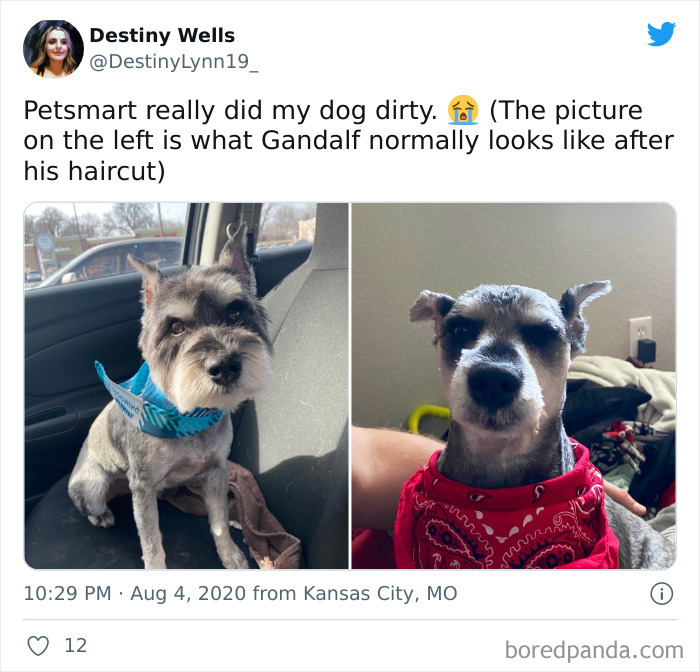Open Destiny Wells display name
Image resolution: width=700 pixels, height=672 pixels.
[x=162, y=35]
